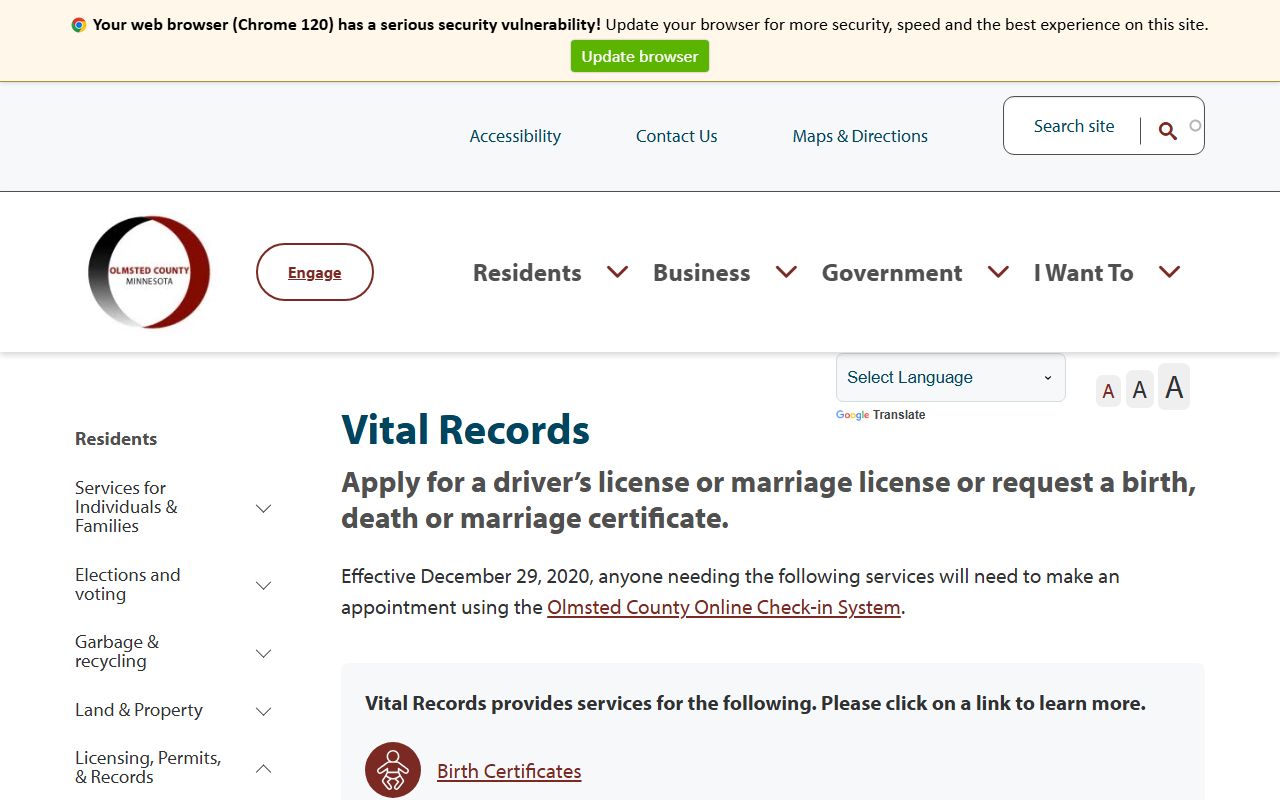Click the Birth Certificates baby icon
The height and width of the screenshot is (800, 1280).
pyautogui.click(x=393, y=770)
